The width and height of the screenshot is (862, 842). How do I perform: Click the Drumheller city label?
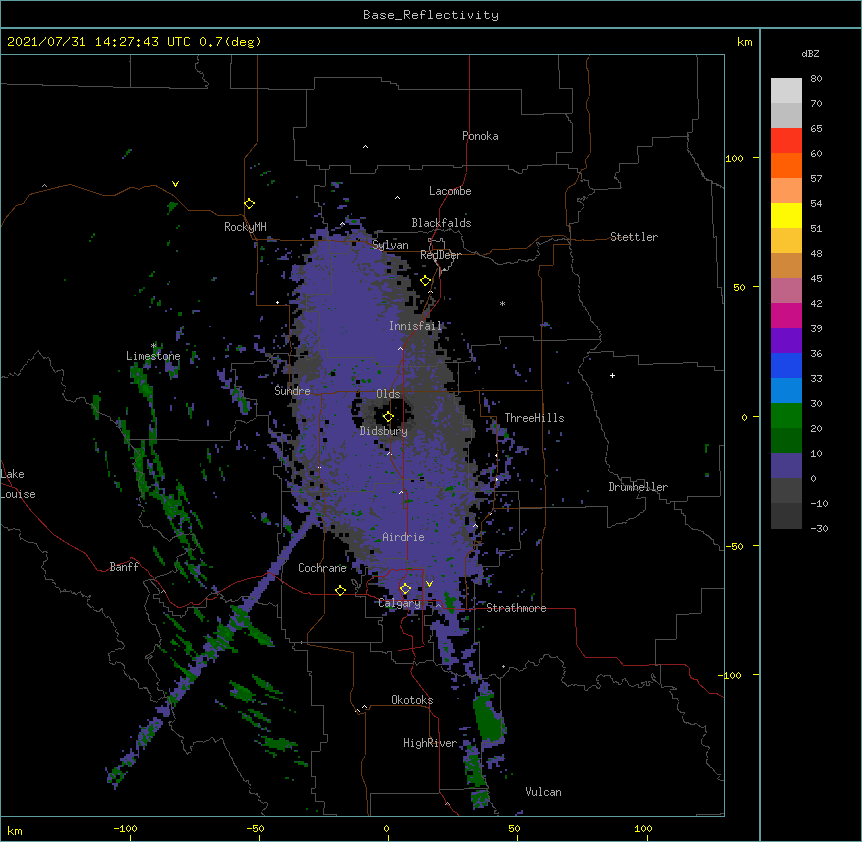(638, 487)
